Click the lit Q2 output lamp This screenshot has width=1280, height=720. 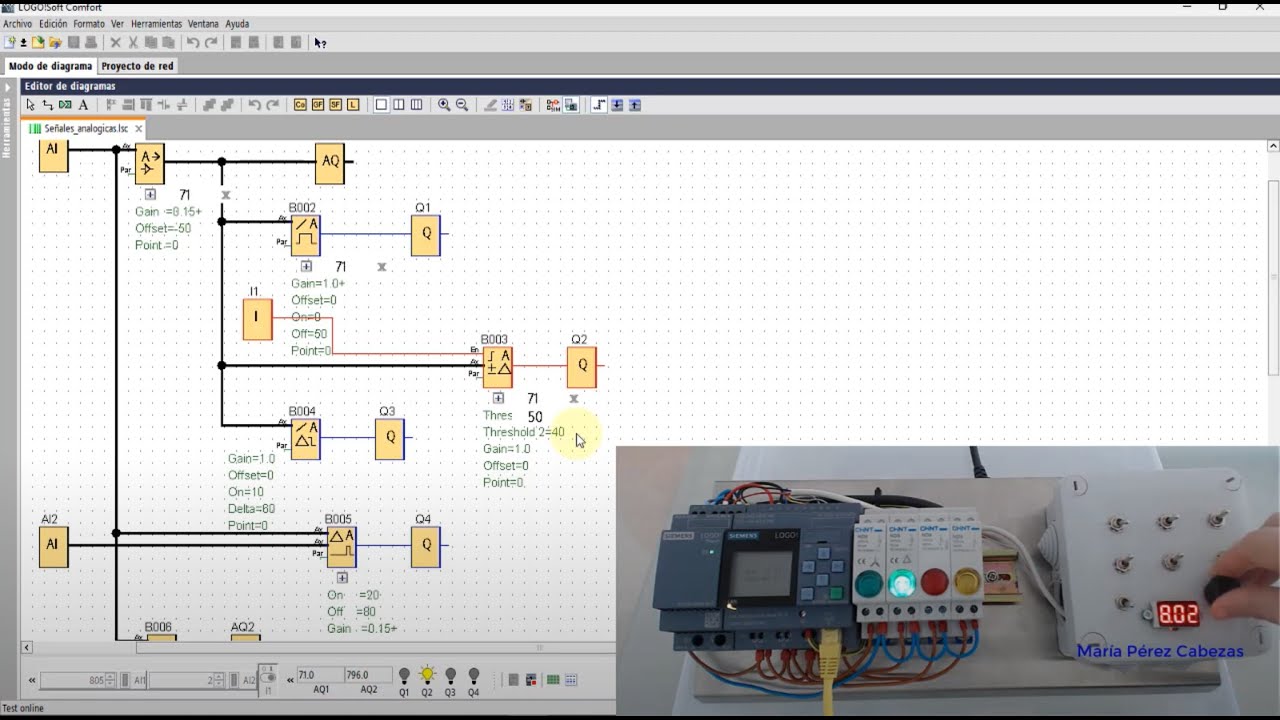point(427,676)
